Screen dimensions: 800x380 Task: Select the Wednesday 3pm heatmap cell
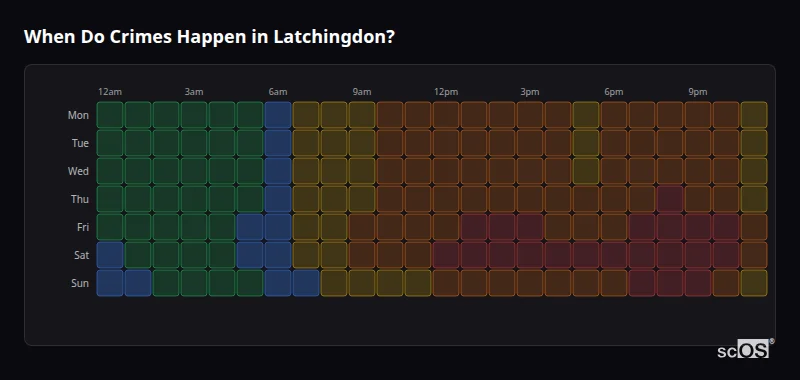tap(530, 171)
